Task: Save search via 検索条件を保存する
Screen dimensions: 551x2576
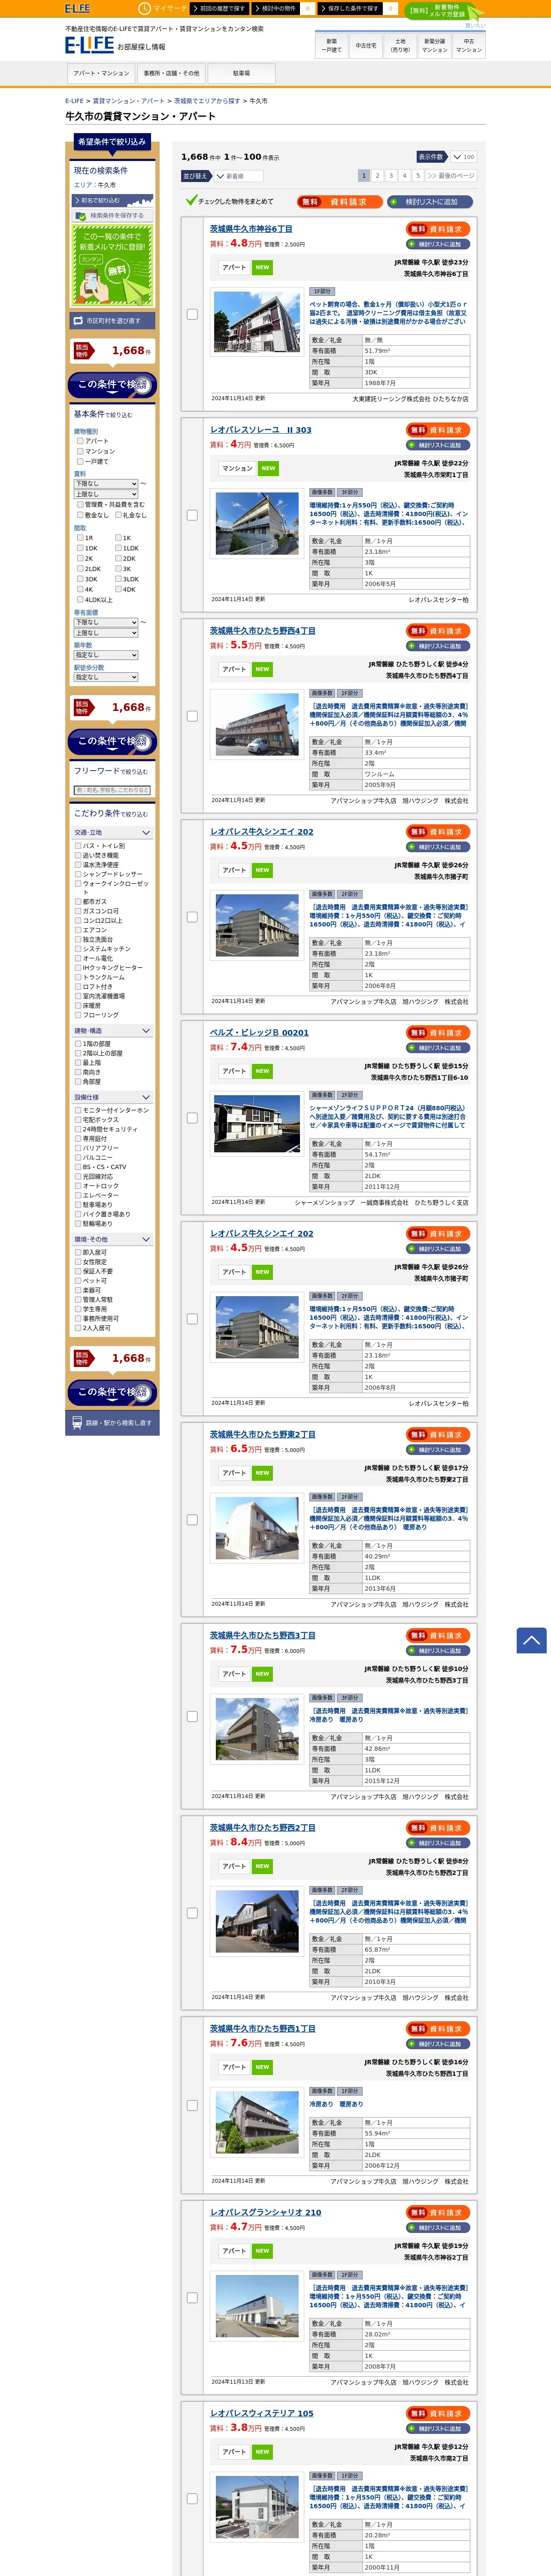Action: 112,215
